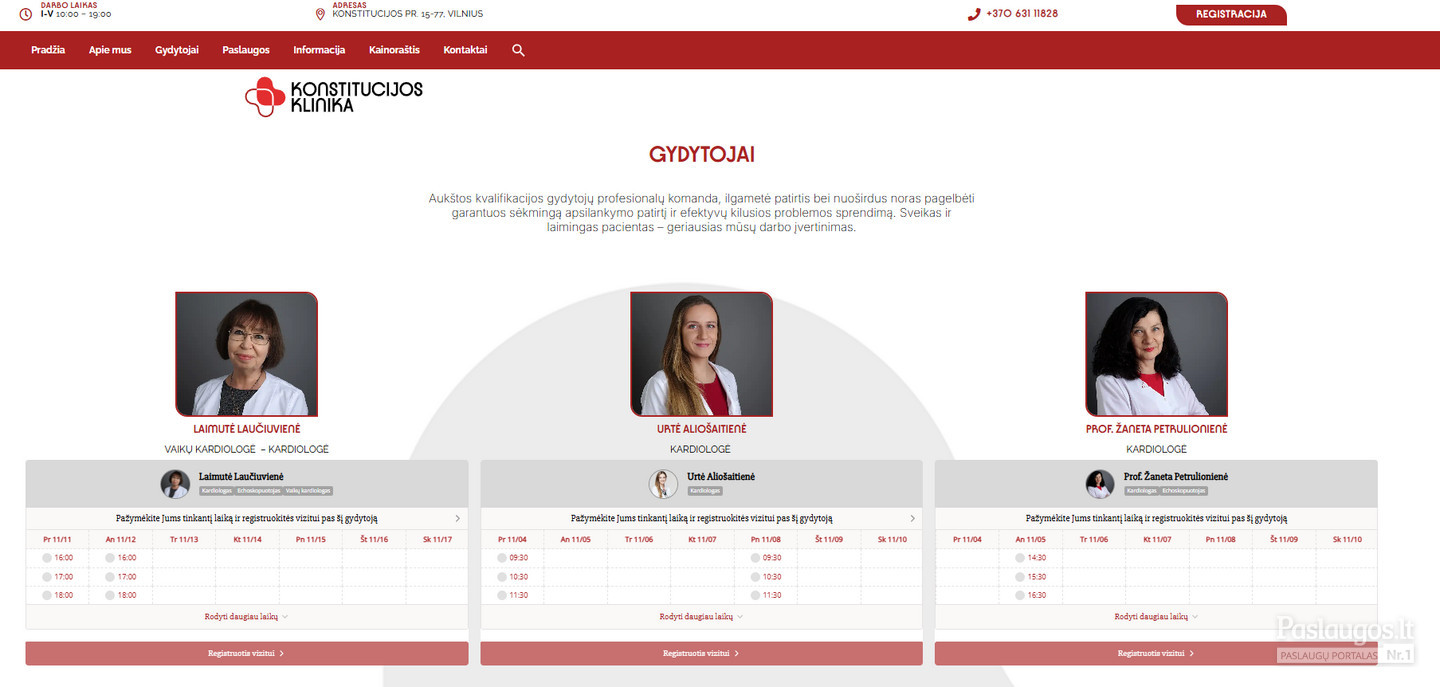Select 14:30 on An 11/05 for Prof. Petrulionienė
Viewport: 1440px width, 687px height.
tap(1031, 558)
